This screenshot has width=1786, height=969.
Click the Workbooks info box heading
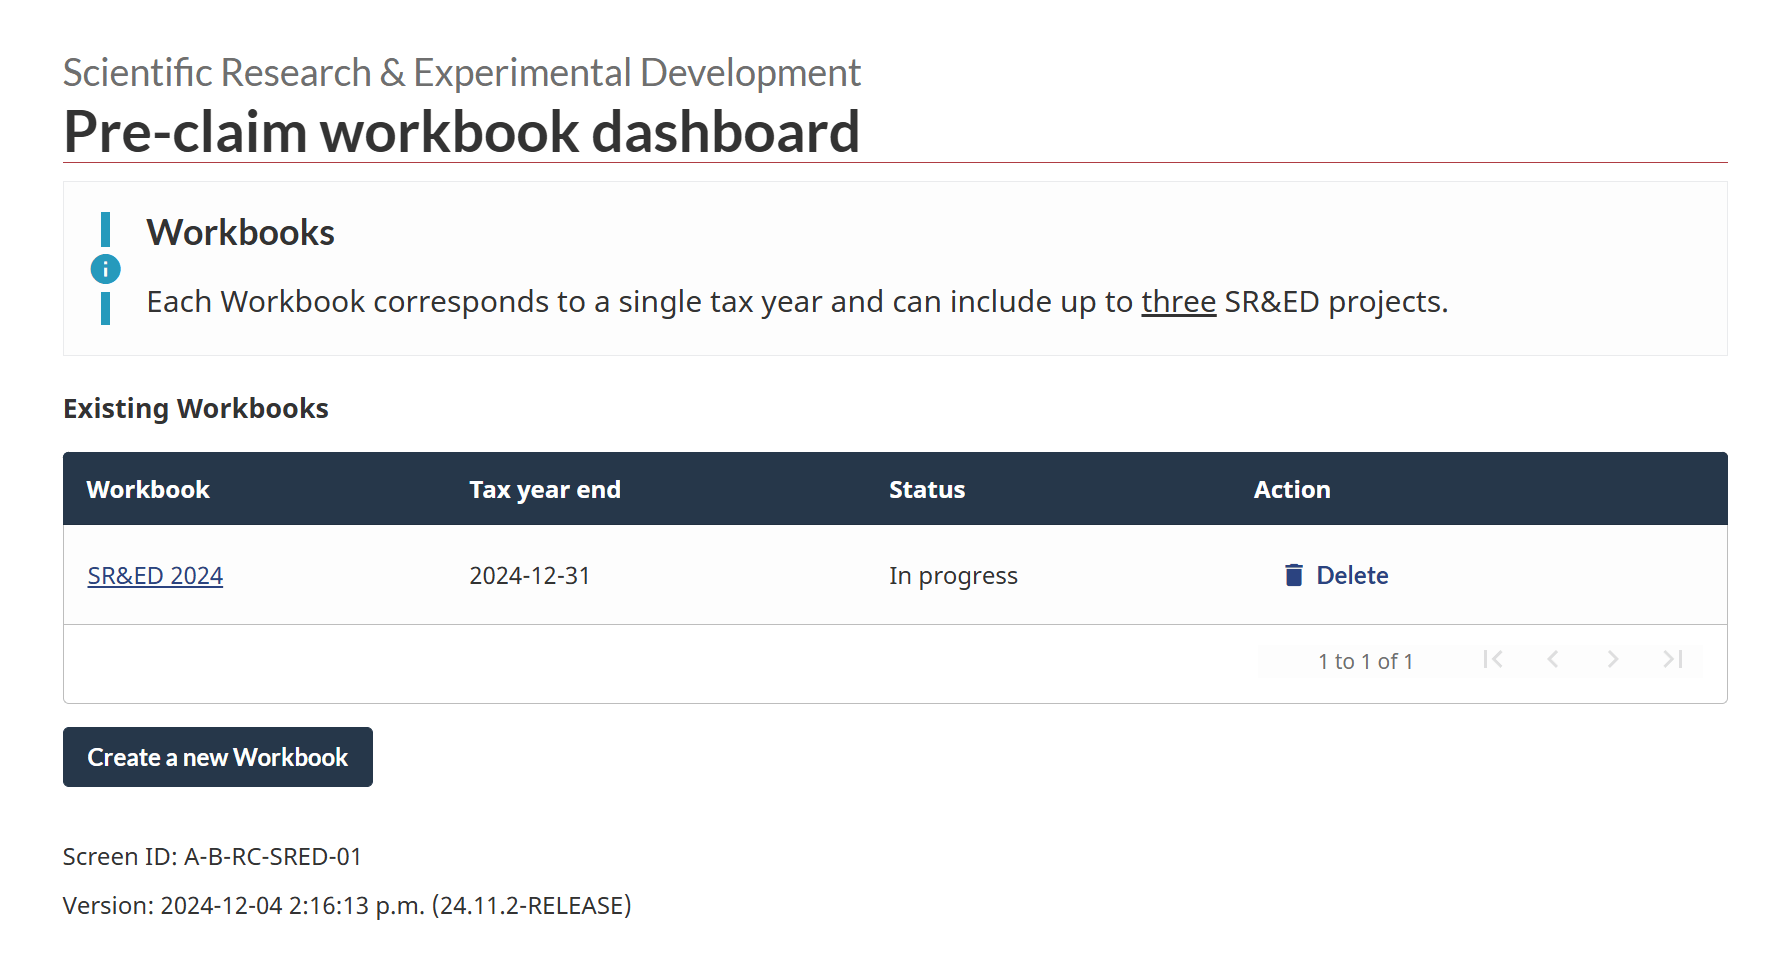[x=240, y=232]
